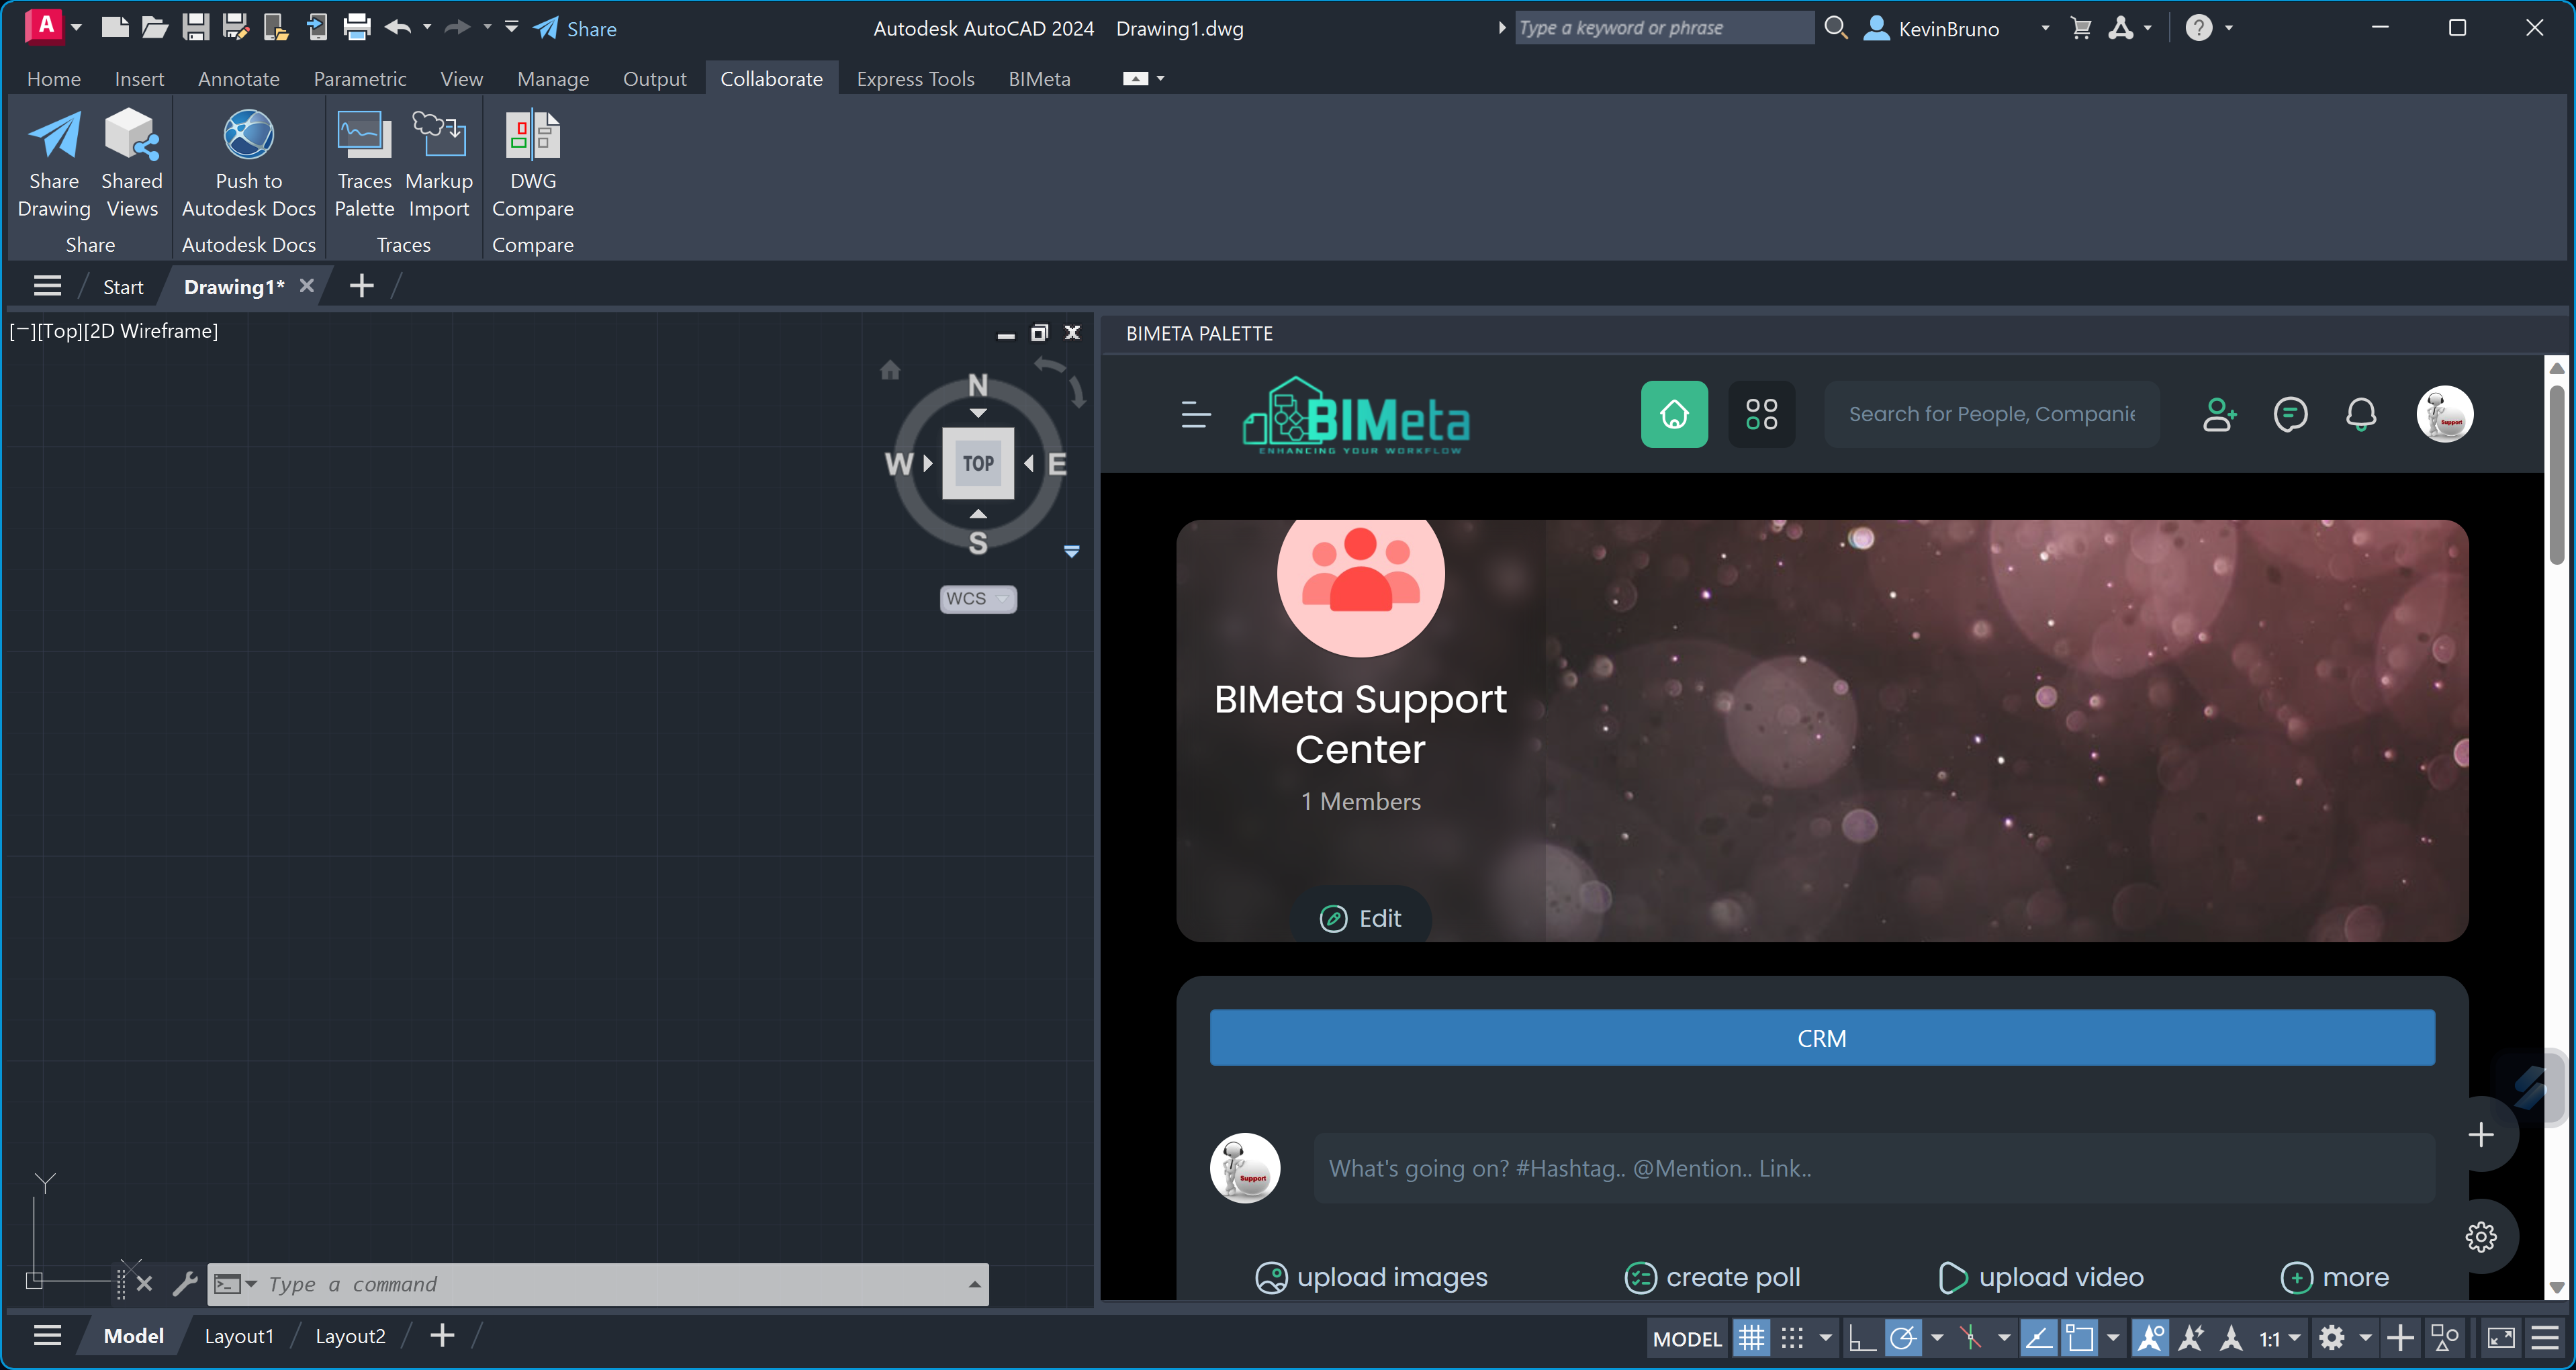Open from Web & Mobile icon

pos(275,27)
